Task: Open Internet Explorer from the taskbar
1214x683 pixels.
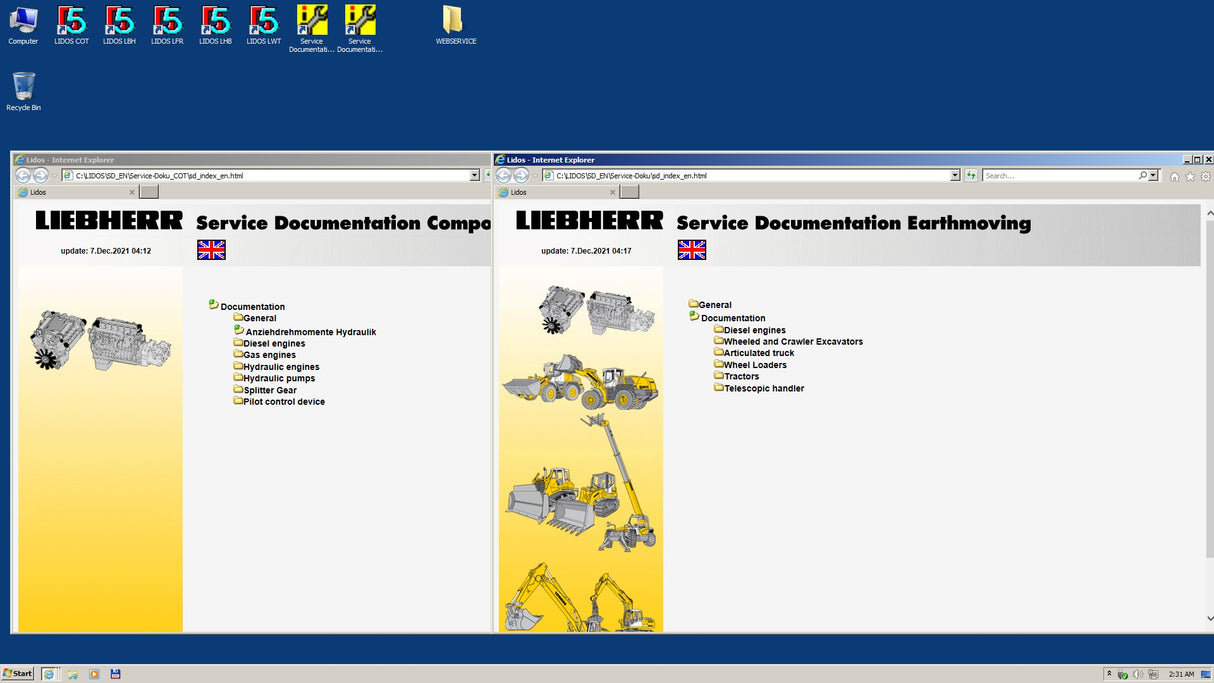Action: click(x=47, y=673)
